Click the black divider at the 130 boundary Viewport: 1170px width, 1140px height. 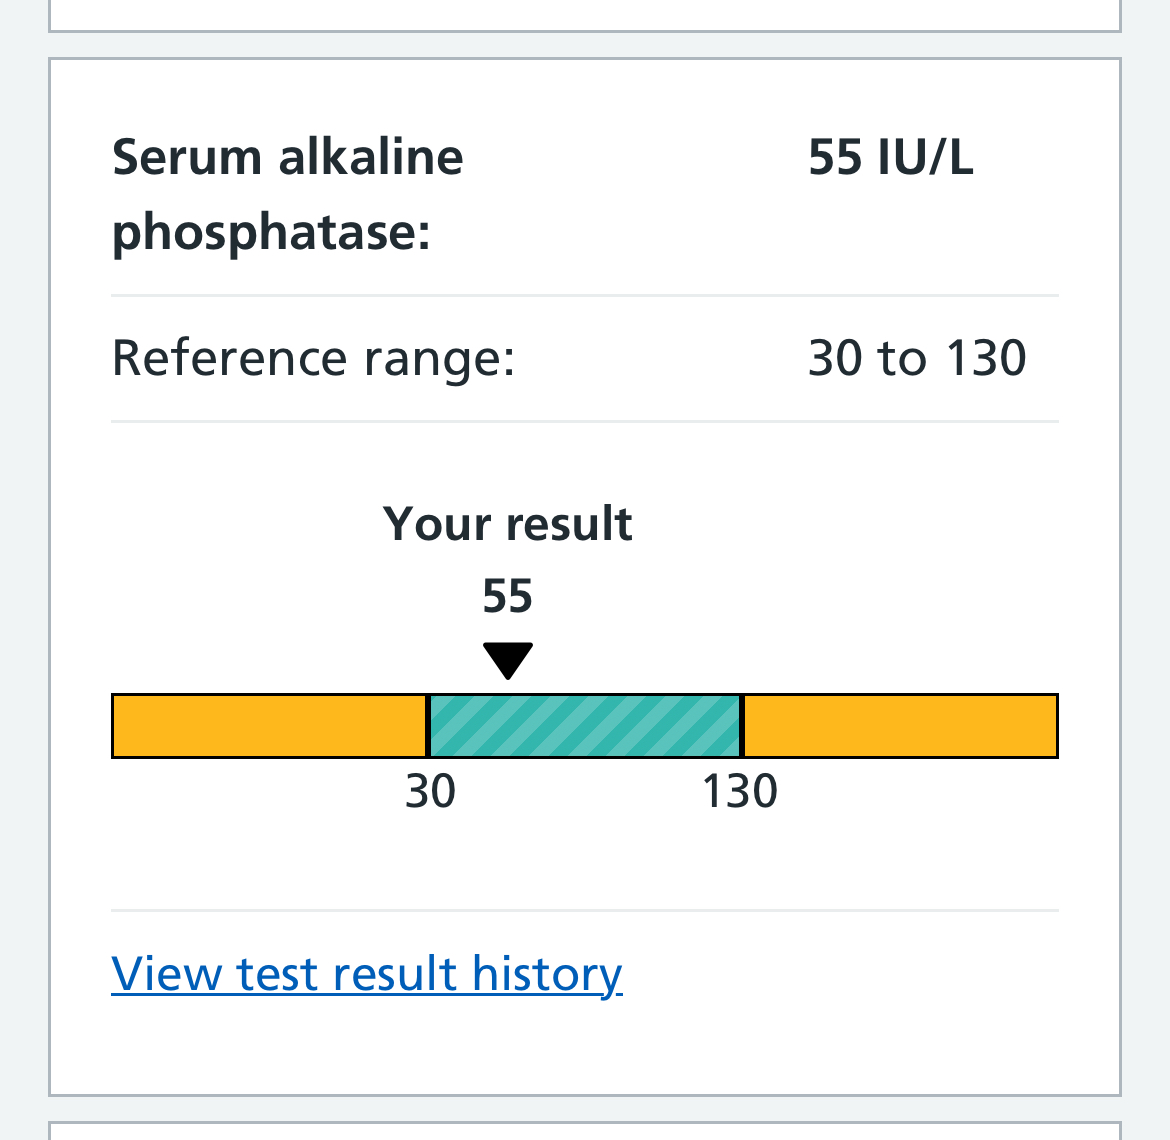tap(742, 726)
